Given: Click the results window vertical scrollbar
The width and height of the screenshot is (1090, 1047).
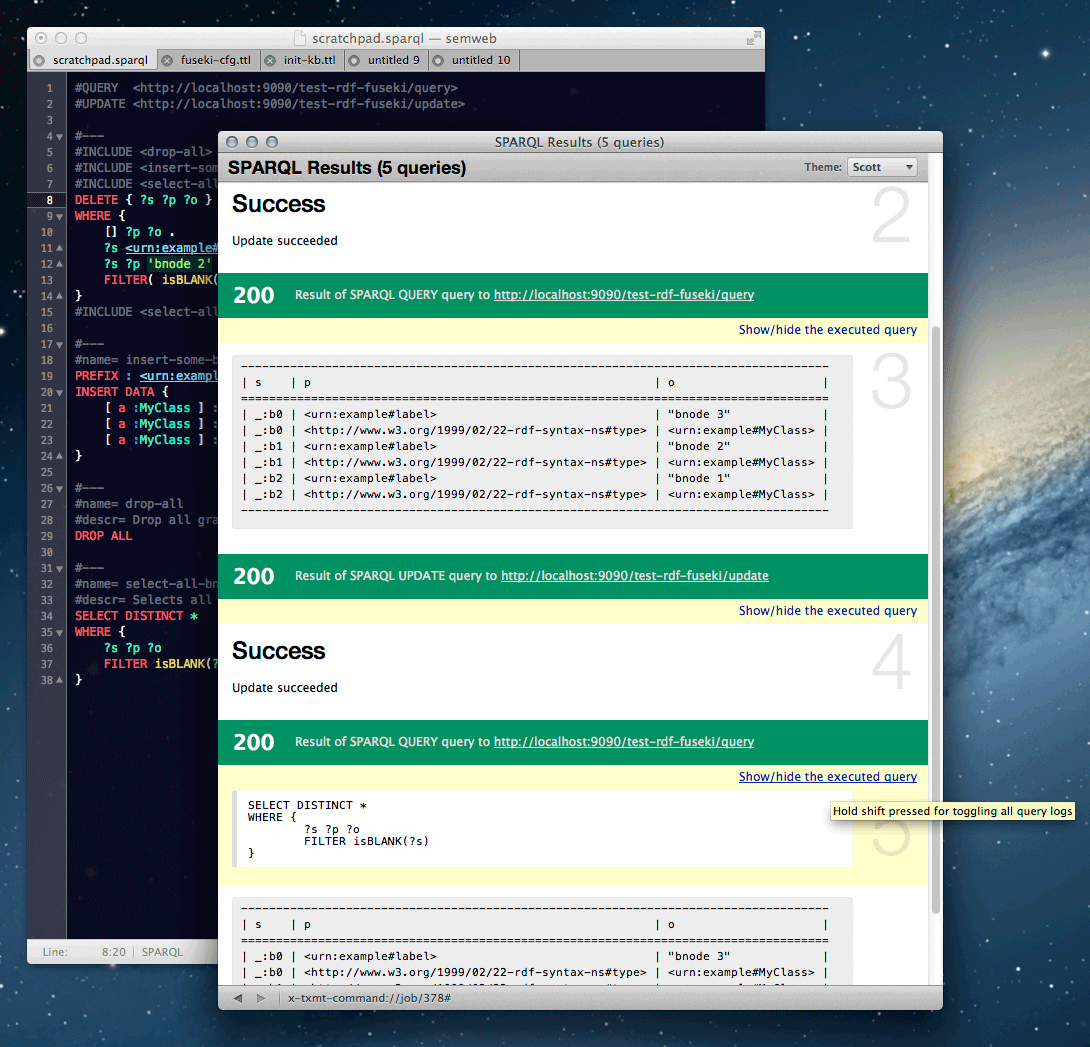Looking at the screenshot, I should [936, 619].
